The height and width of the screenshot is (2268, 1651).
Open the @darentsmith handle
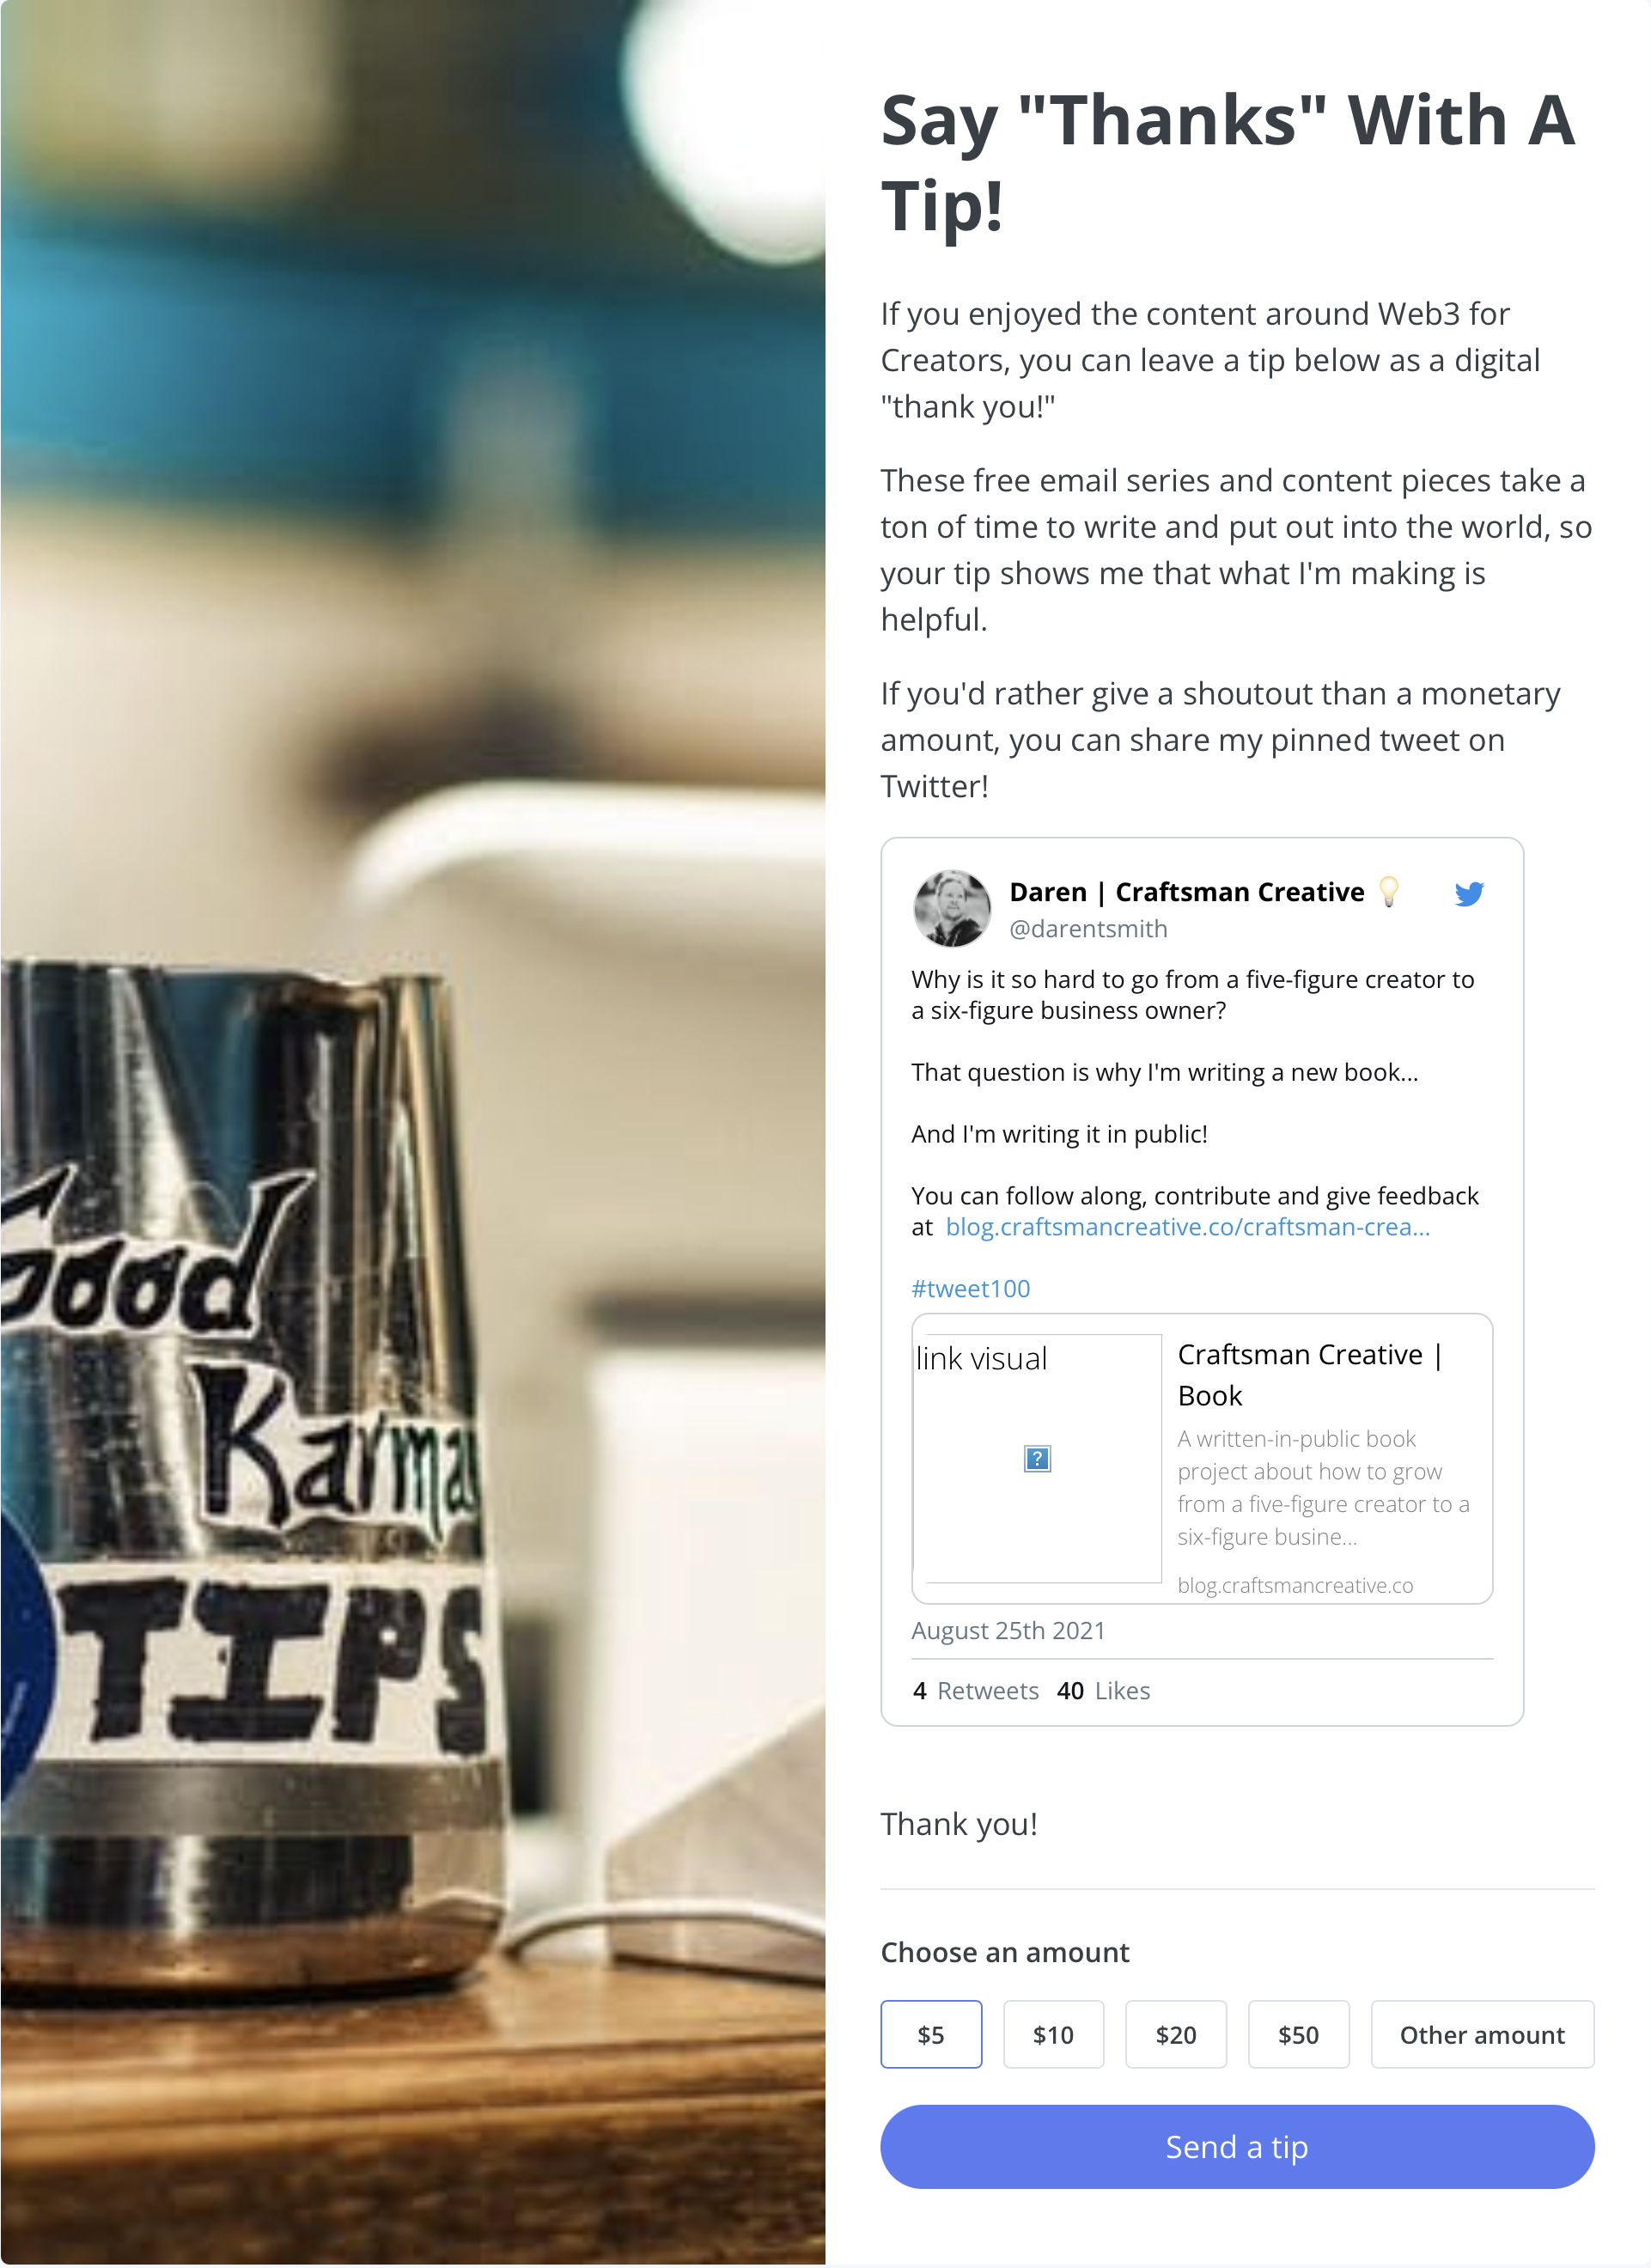click(x=1088, y=929)
